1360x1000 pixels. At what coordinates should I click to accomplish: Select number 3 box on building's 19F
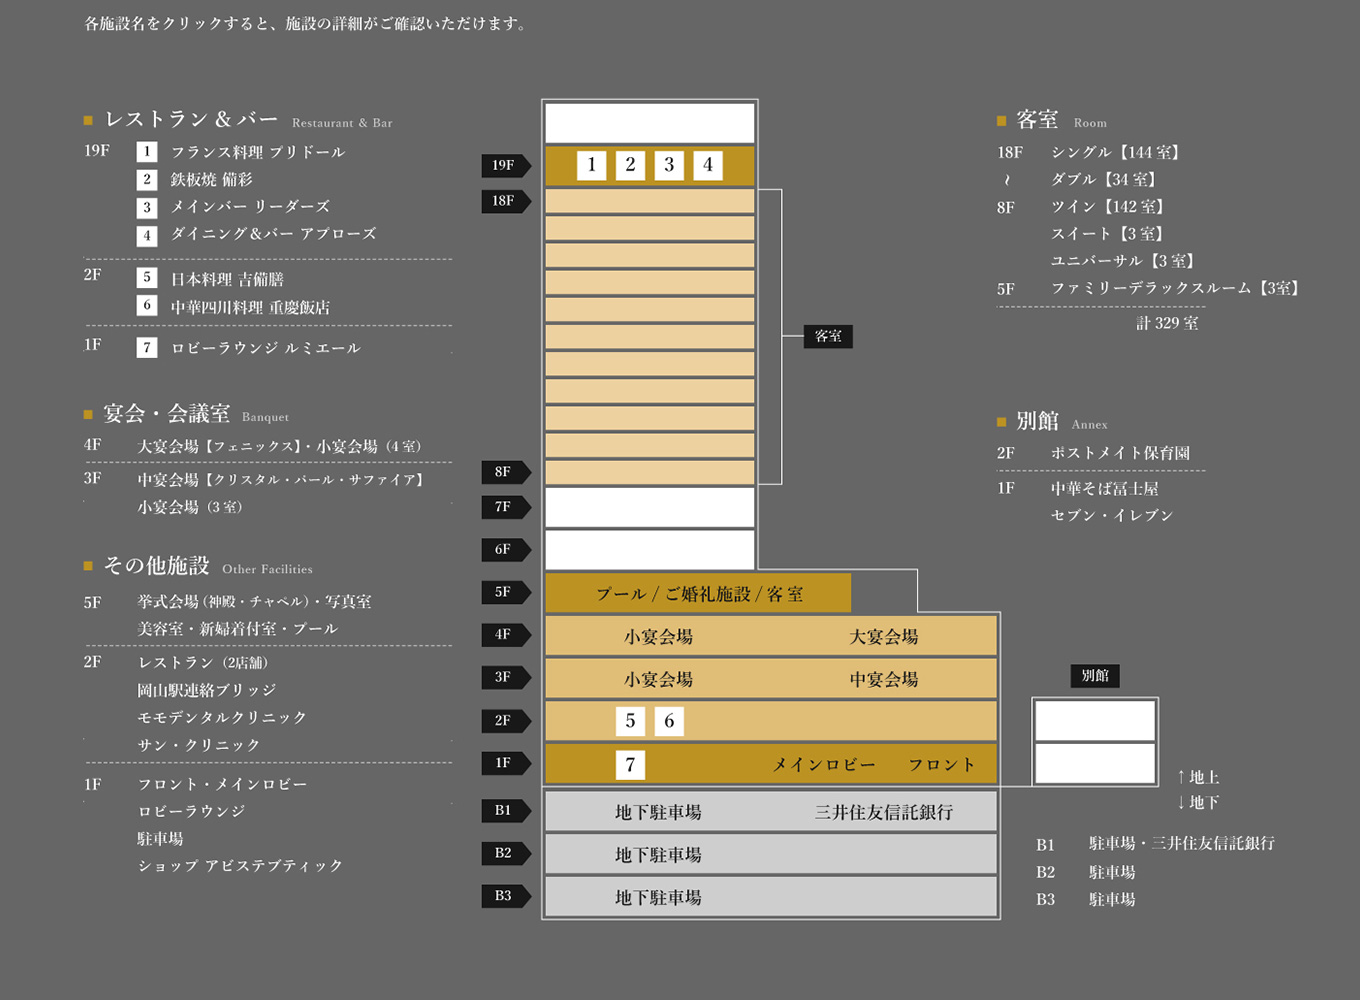(669, 165)
